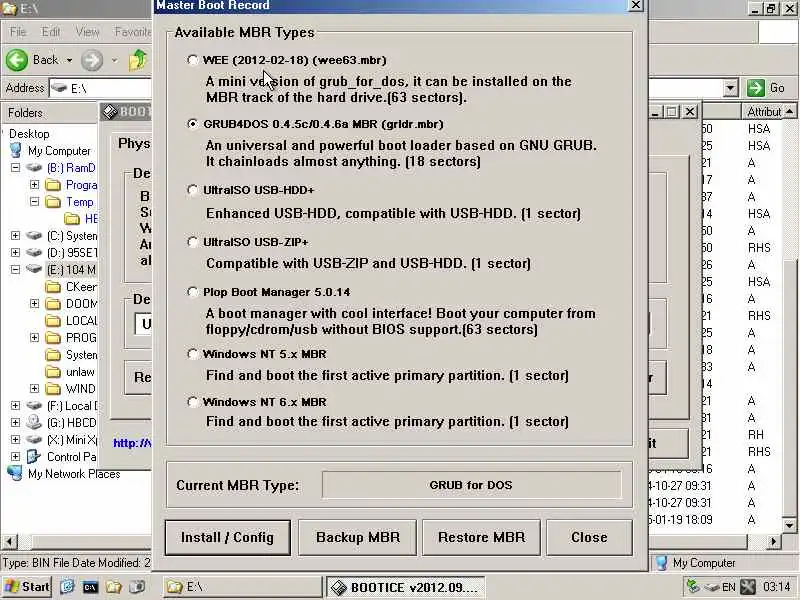
Task: Select Windows NT 6.x MBR option
Action: click(x=192, y=402)
